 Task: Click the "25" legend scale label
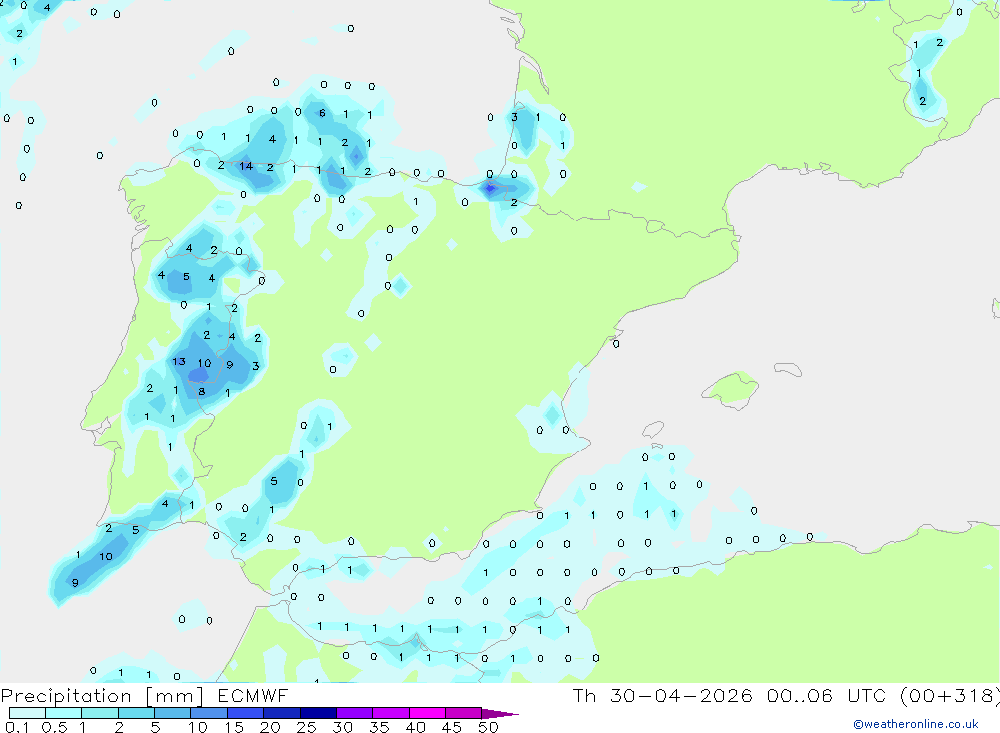pyautogui.click(x=306, y=727)
